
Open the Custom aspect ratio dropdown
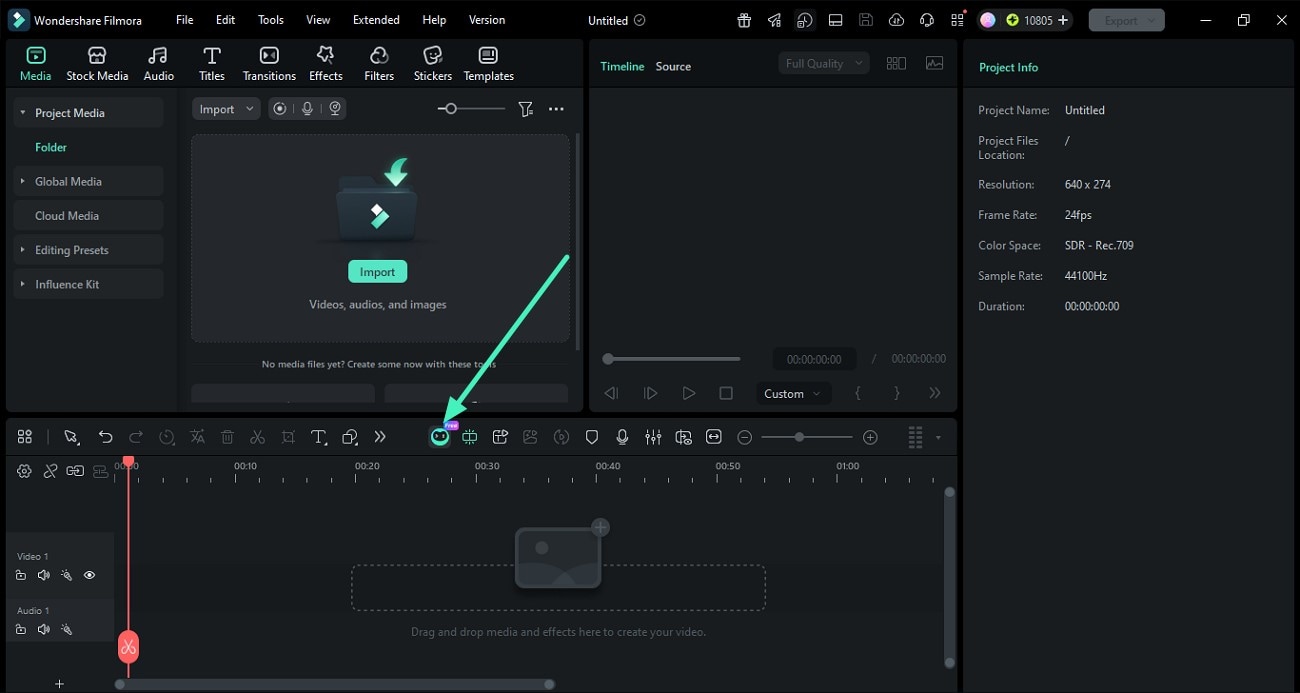[x=792, y=393]
